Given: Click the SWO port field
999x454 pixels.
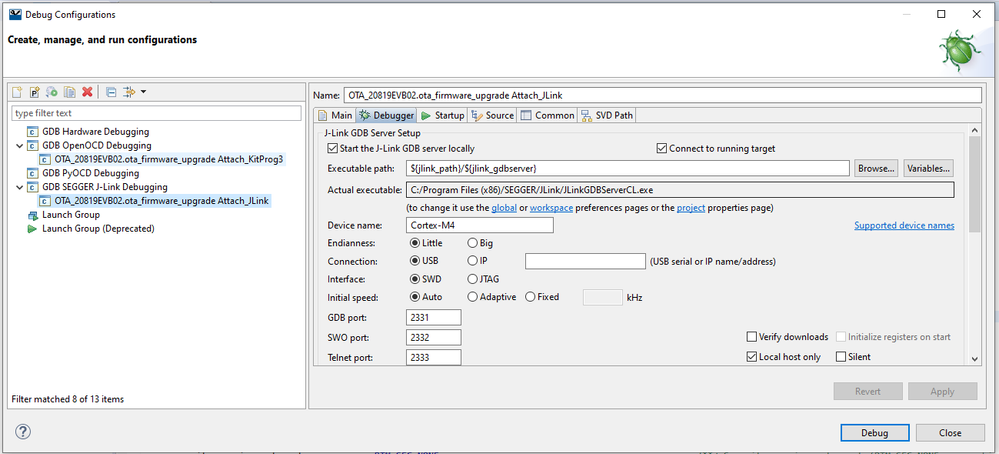Looking at the screenshot, I should pyautogui.click(x=433, y=337).
